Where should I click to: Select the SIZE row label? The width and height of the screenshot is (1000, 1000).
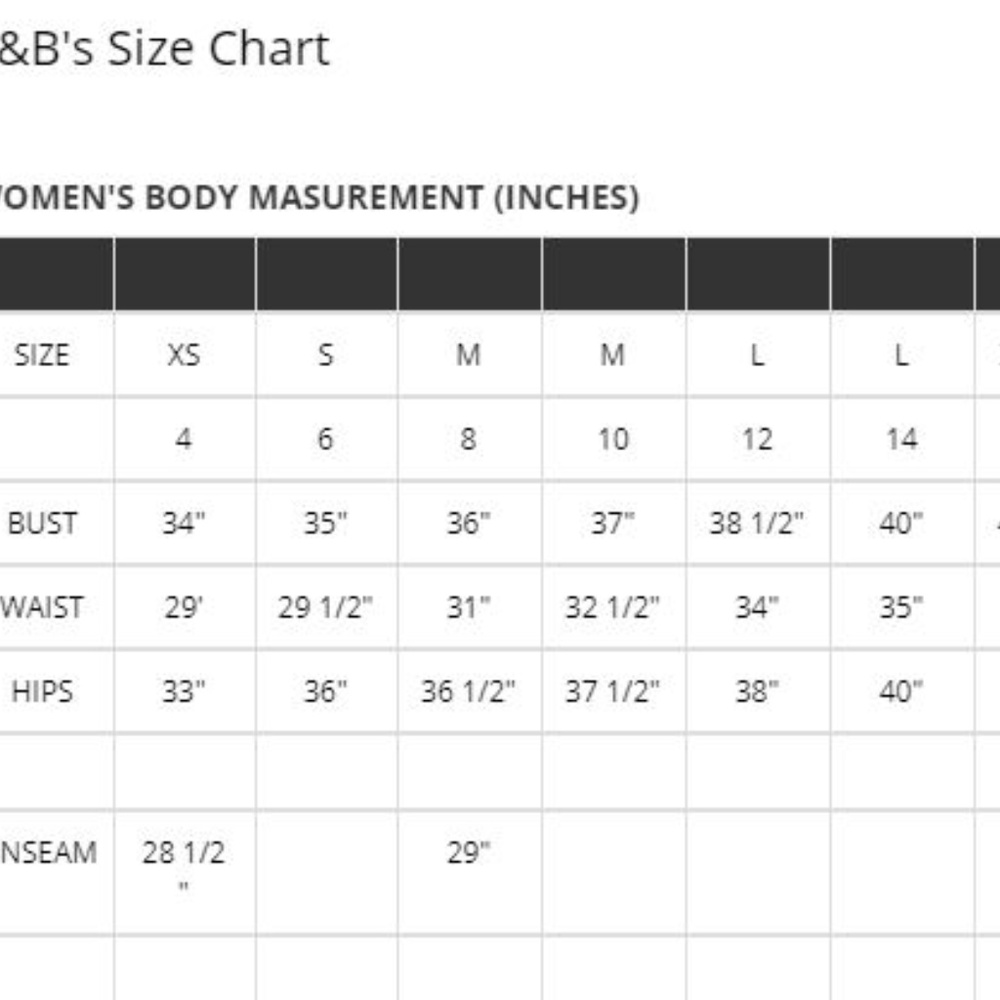(42, 355)
